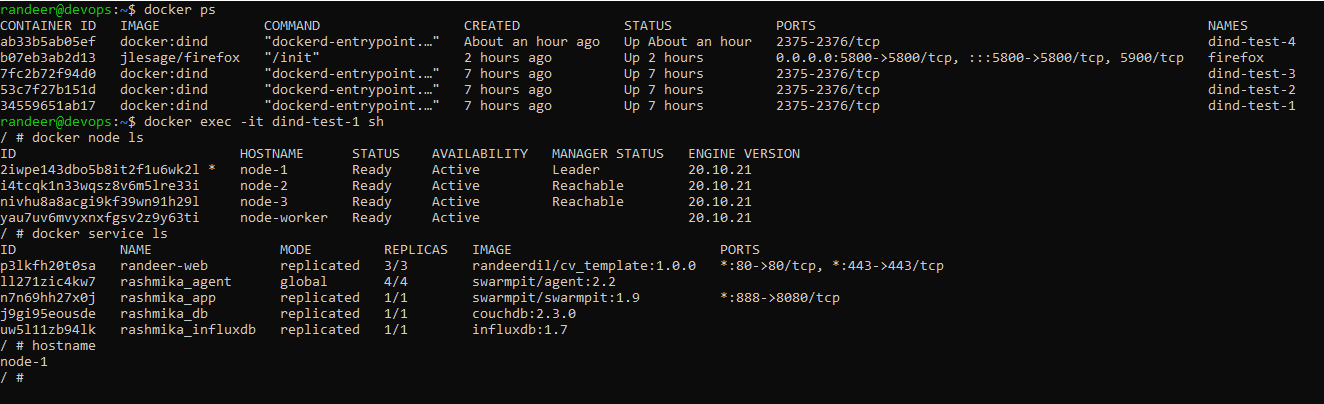
Task: Click container name dind-test-4
Action: [x=1252, y=42]
